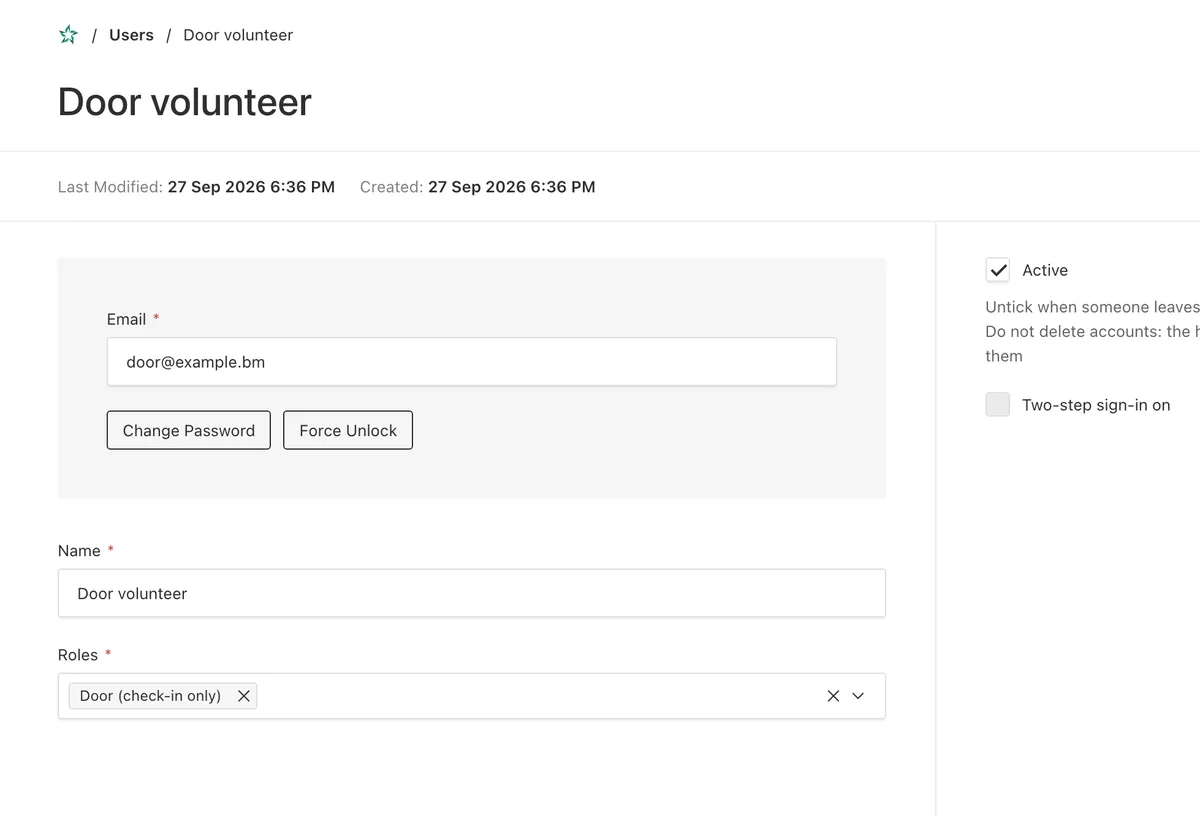Click the Created timestamp text
The height and width of the screenshot is (816, 1200).
pos(512,187)
